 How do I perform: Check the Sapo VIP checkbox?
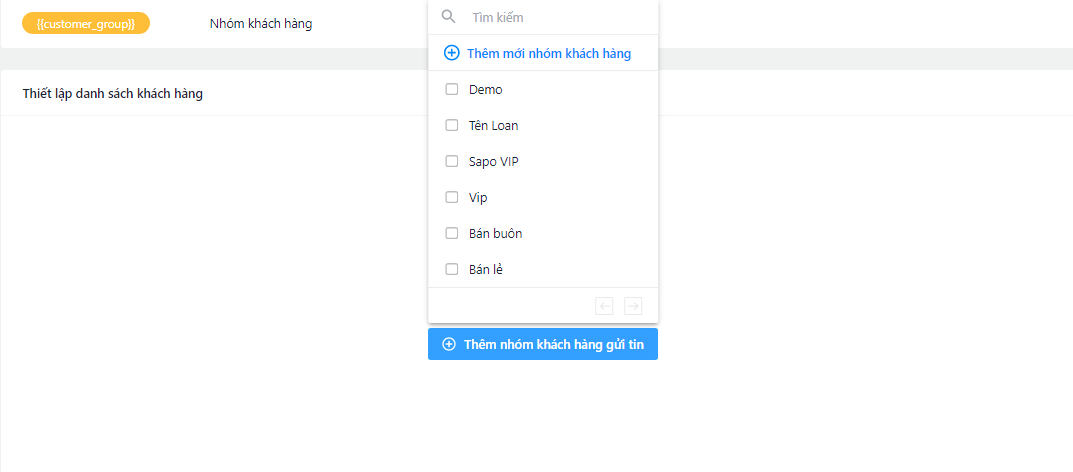(x=452, y=161)
